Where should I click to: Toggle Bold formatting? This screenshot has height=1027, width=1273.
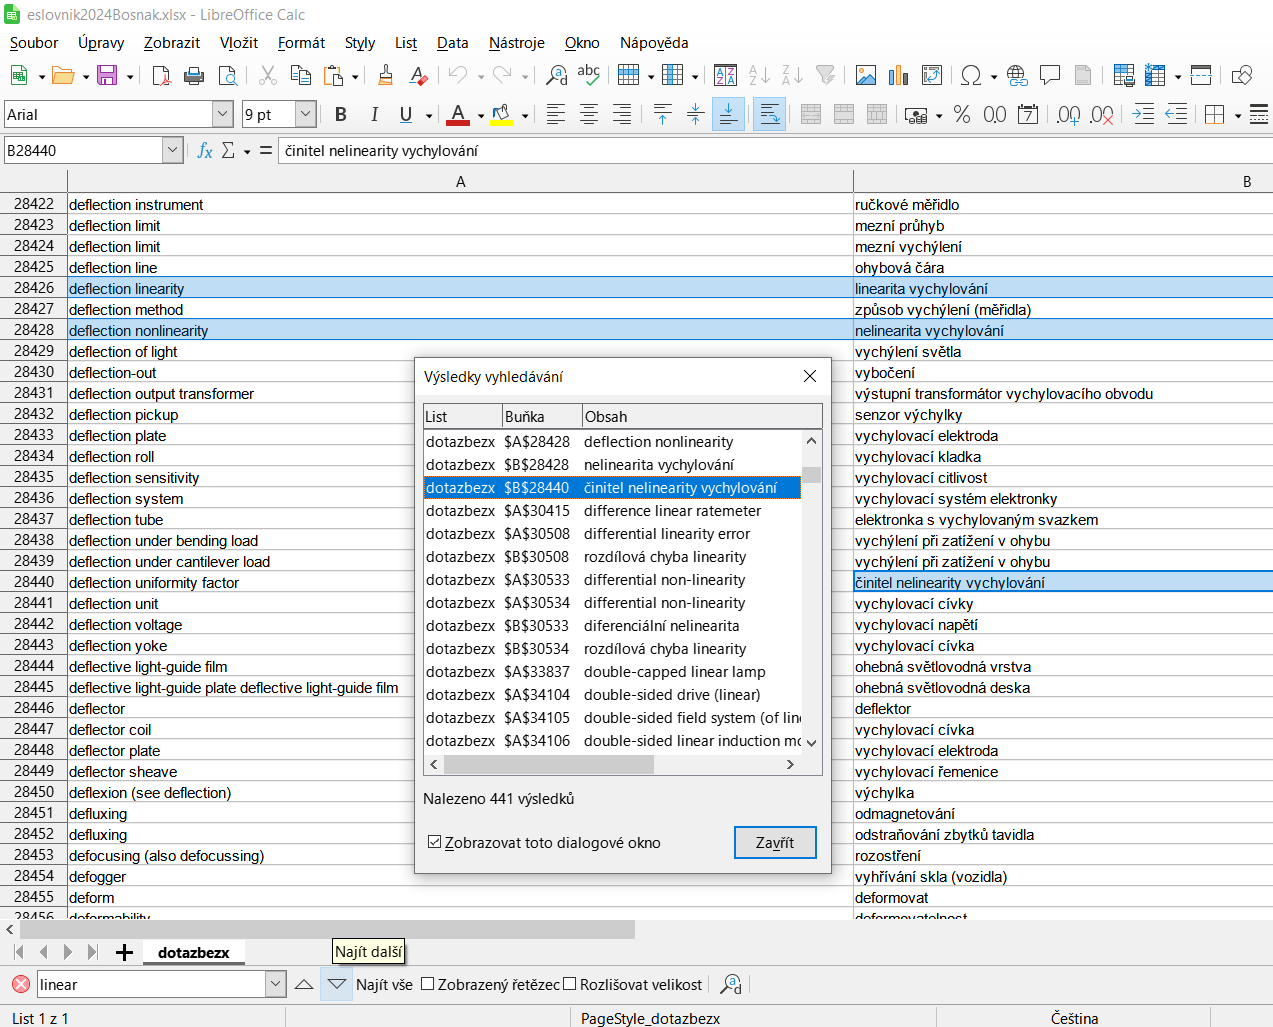coord(341,115)
